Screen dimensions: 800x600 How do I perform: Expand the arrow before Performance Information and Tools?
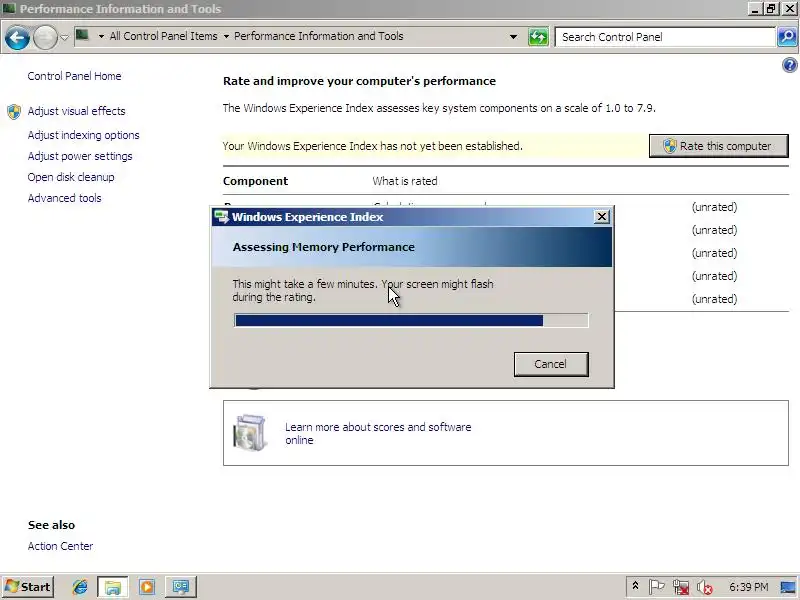click(226, 36)
